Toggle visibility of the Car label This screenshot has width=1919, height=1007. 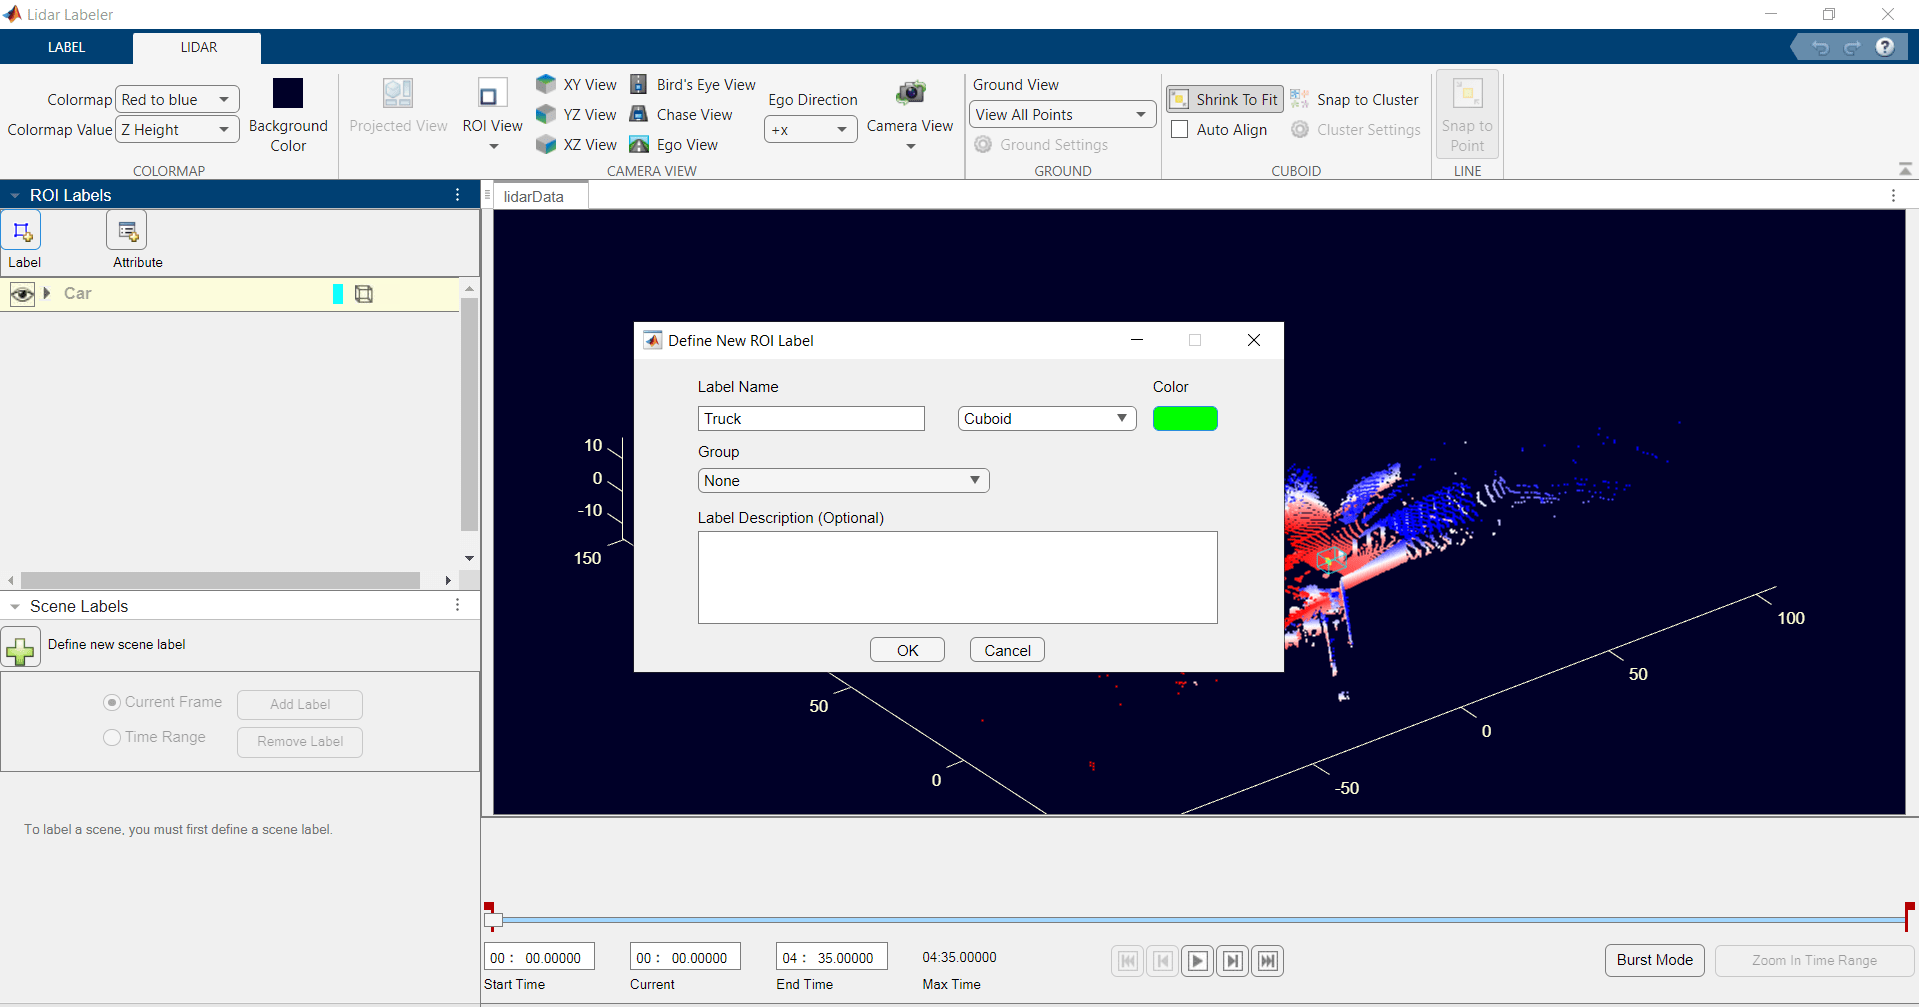point(22,294)
